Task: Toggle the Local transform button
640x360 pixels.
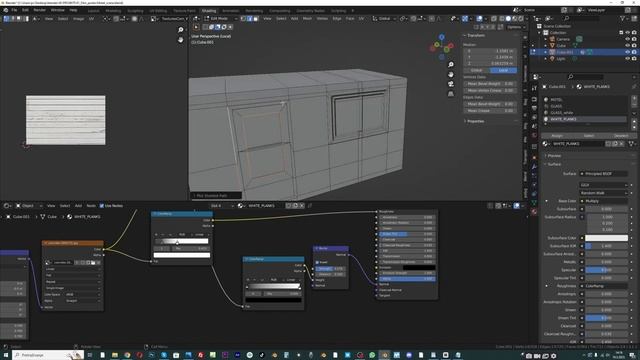Action: (x=503, y=70)
